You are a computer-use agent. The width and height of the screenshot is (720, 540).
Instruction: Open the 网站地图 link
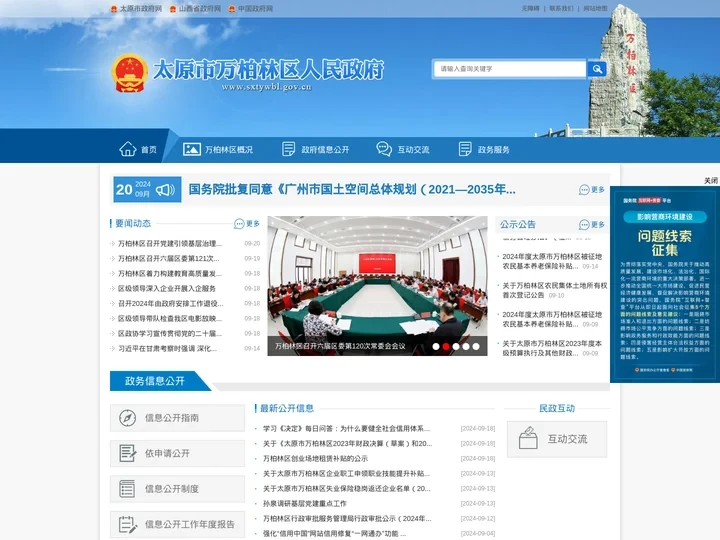595,8
